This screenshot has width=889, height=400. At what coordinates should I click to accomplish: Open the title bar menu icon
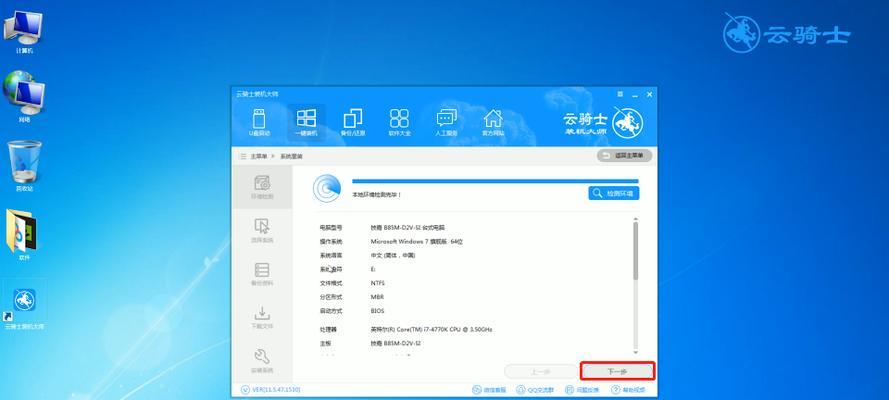[621, 95]
